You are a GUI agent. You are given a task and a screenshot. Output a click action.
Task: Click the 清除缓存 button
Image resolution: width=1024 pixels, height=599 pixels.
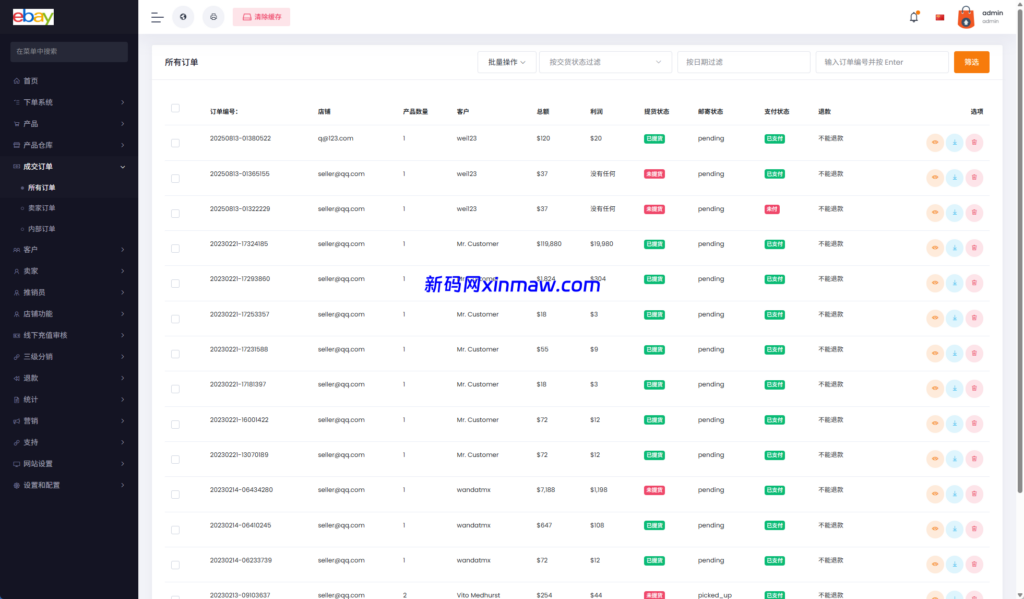coord(260,17)
